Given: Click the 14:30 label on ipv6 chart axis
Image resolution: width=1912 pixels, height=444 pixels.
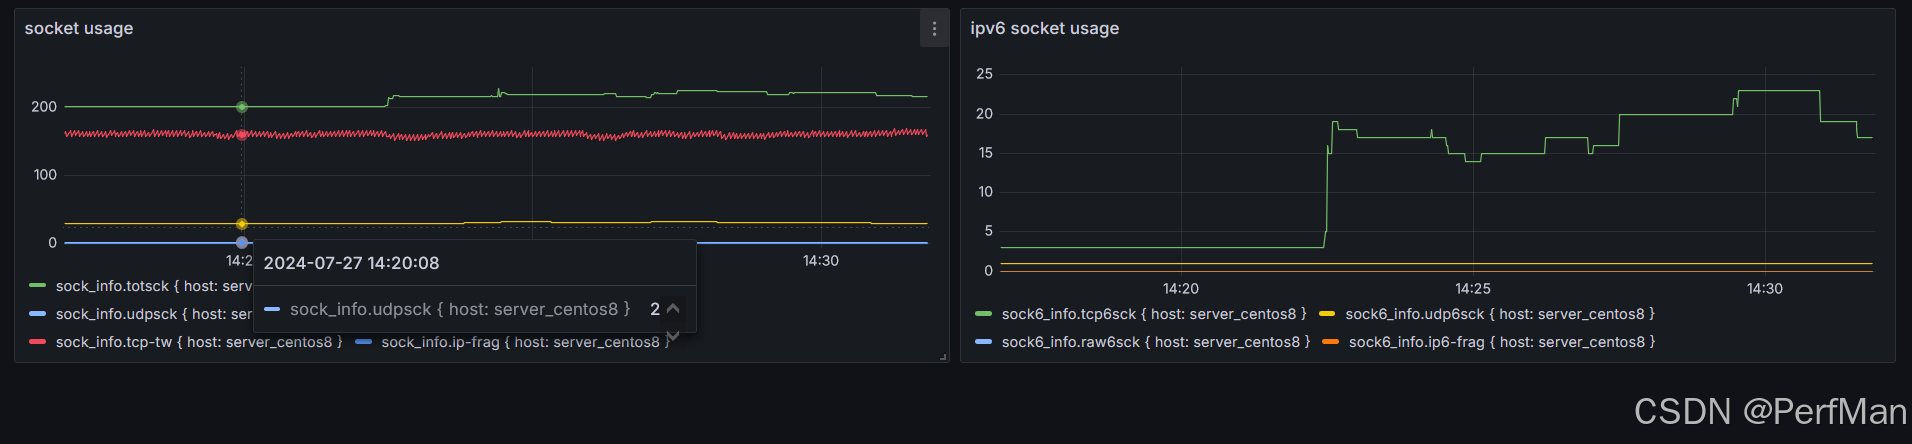Looking at the screenshot, I should (1765, 289).
